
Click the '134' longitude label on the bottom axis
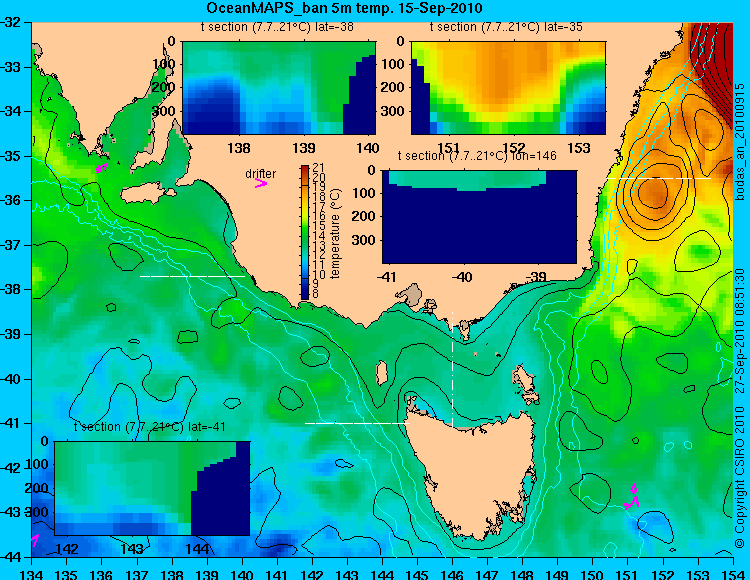click(x=32, y=574)
